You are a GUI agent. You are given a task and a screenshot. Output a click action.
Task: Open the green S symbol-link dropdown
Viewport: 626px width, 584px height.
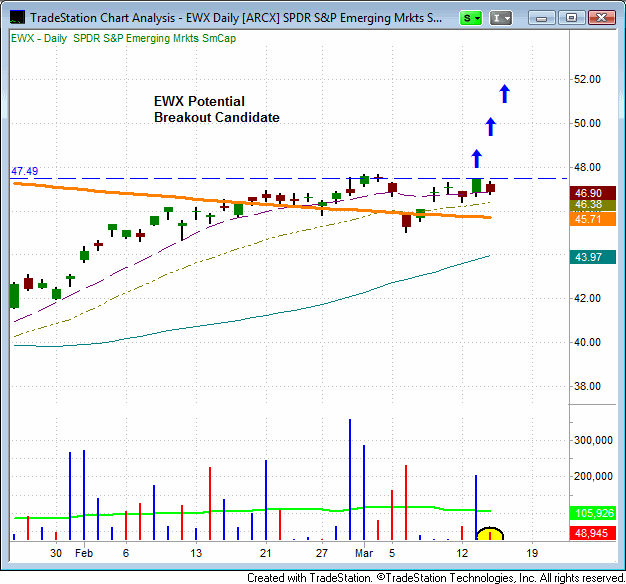[471, 18]
